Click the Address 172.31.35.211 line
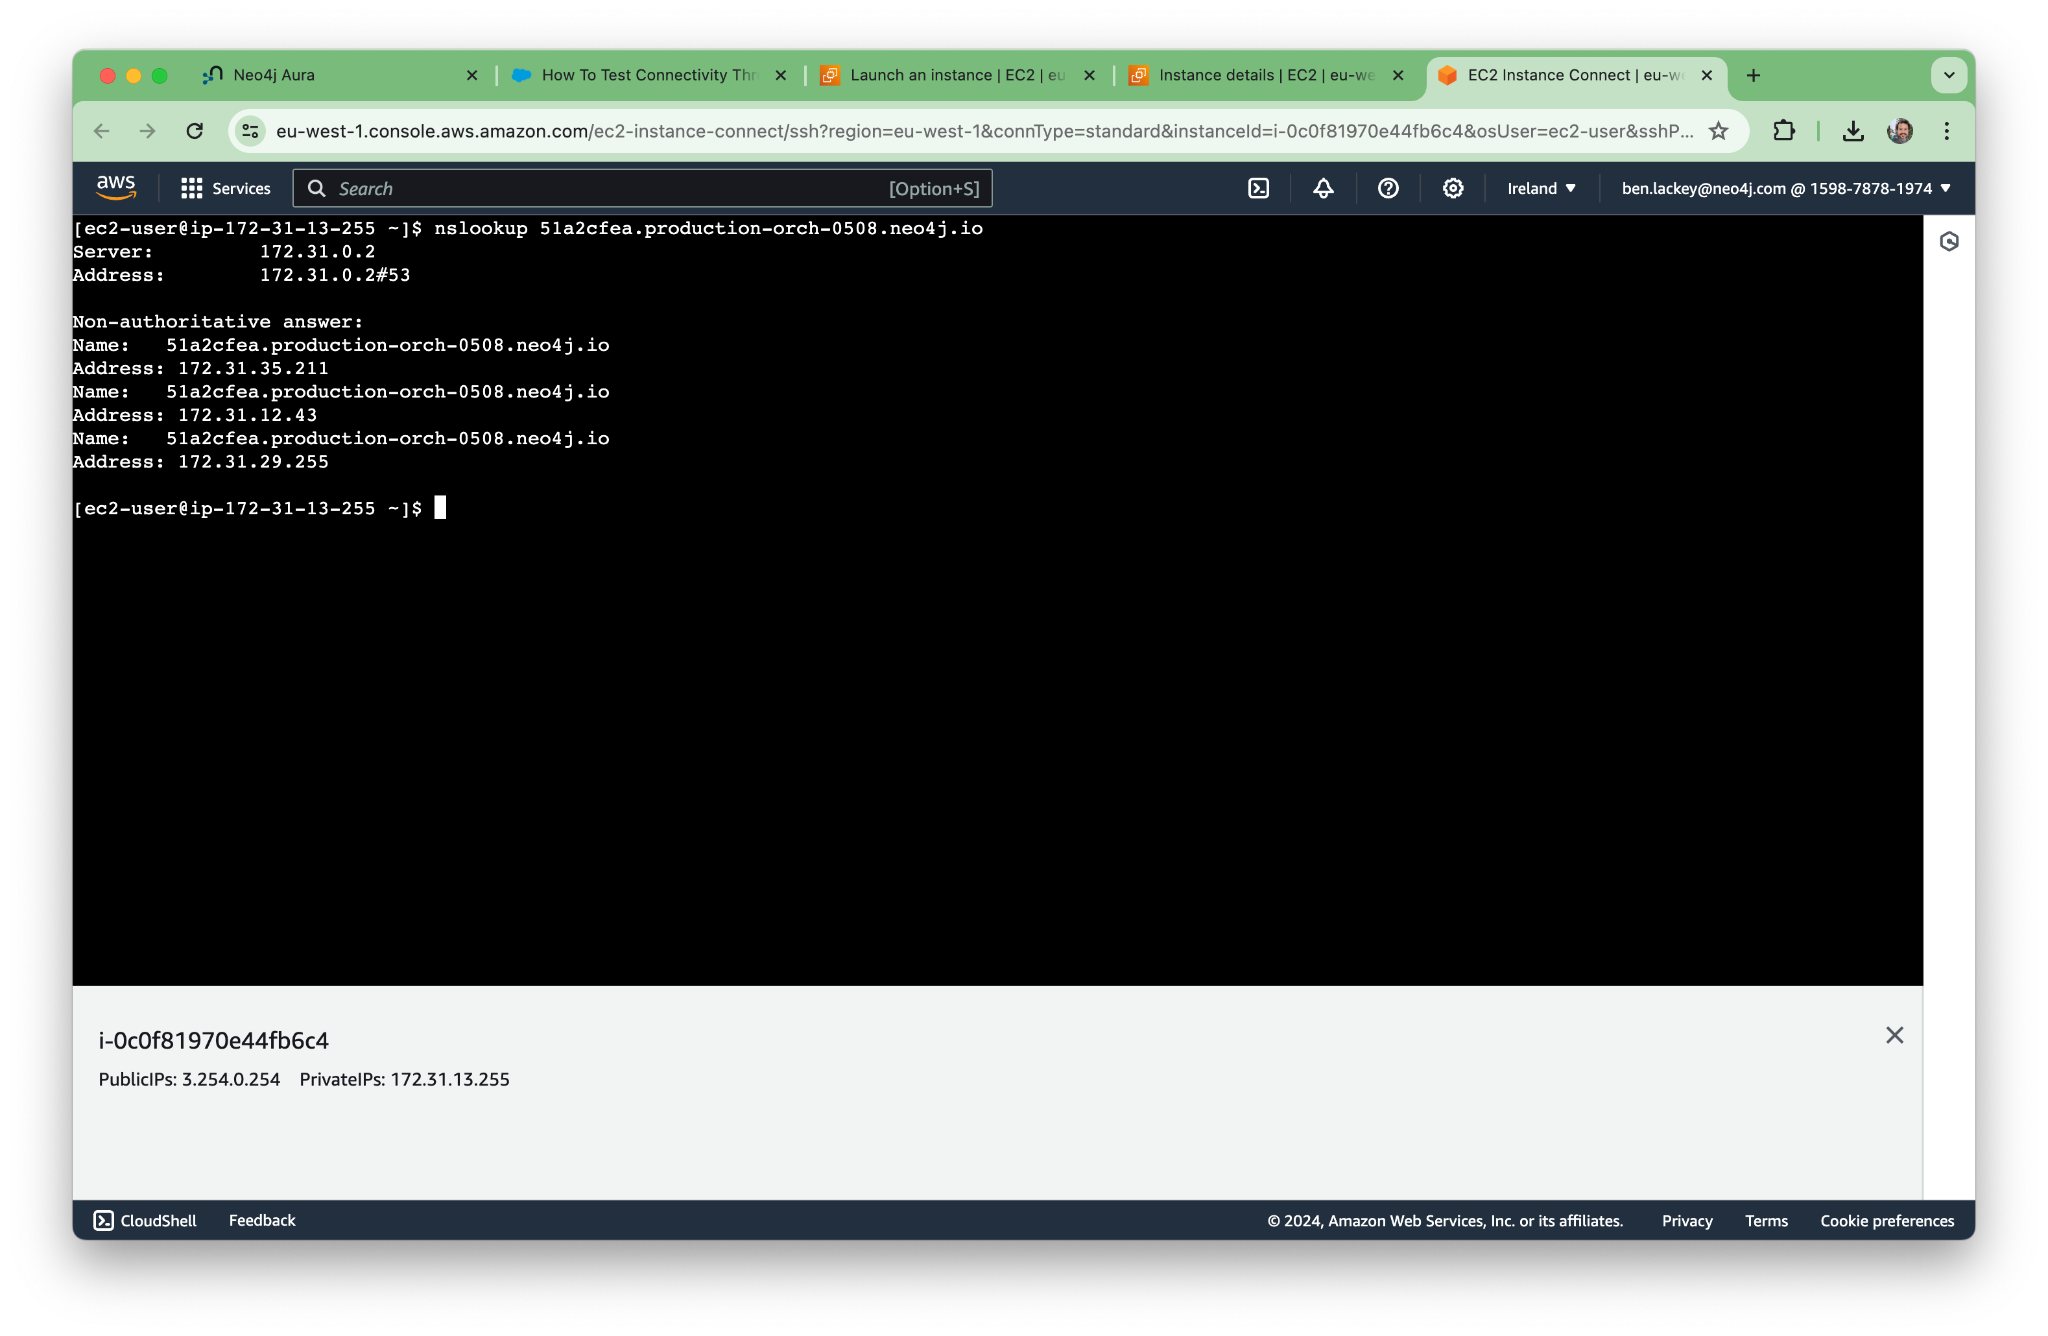The image size is (2048, 1336). [200, 368]
